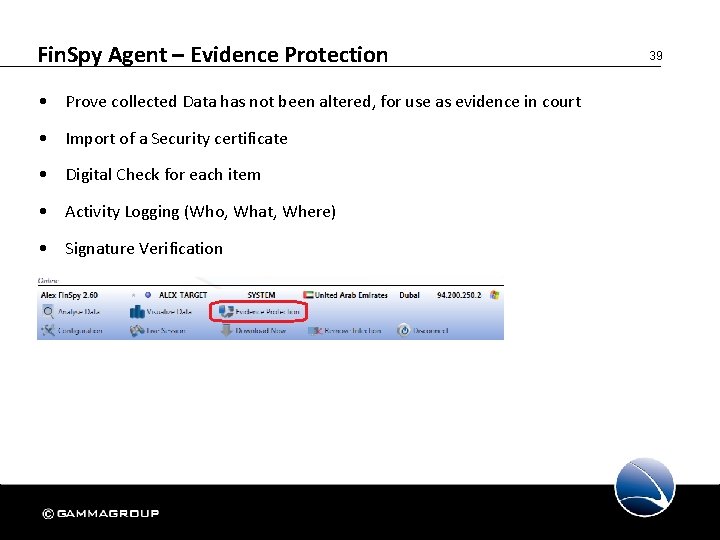Click the 'Digital Check for each item' bullet
This screenshot has width=720, height=540.
(x=163, y=174)
